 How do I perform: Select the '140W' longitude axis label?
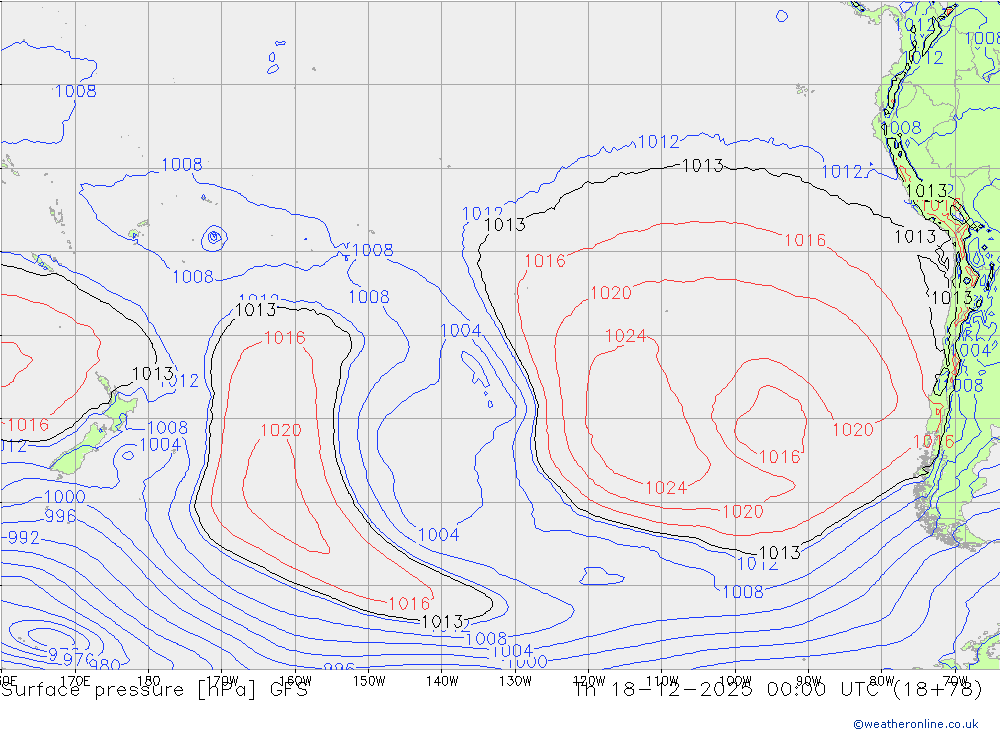tap(442, 681)
